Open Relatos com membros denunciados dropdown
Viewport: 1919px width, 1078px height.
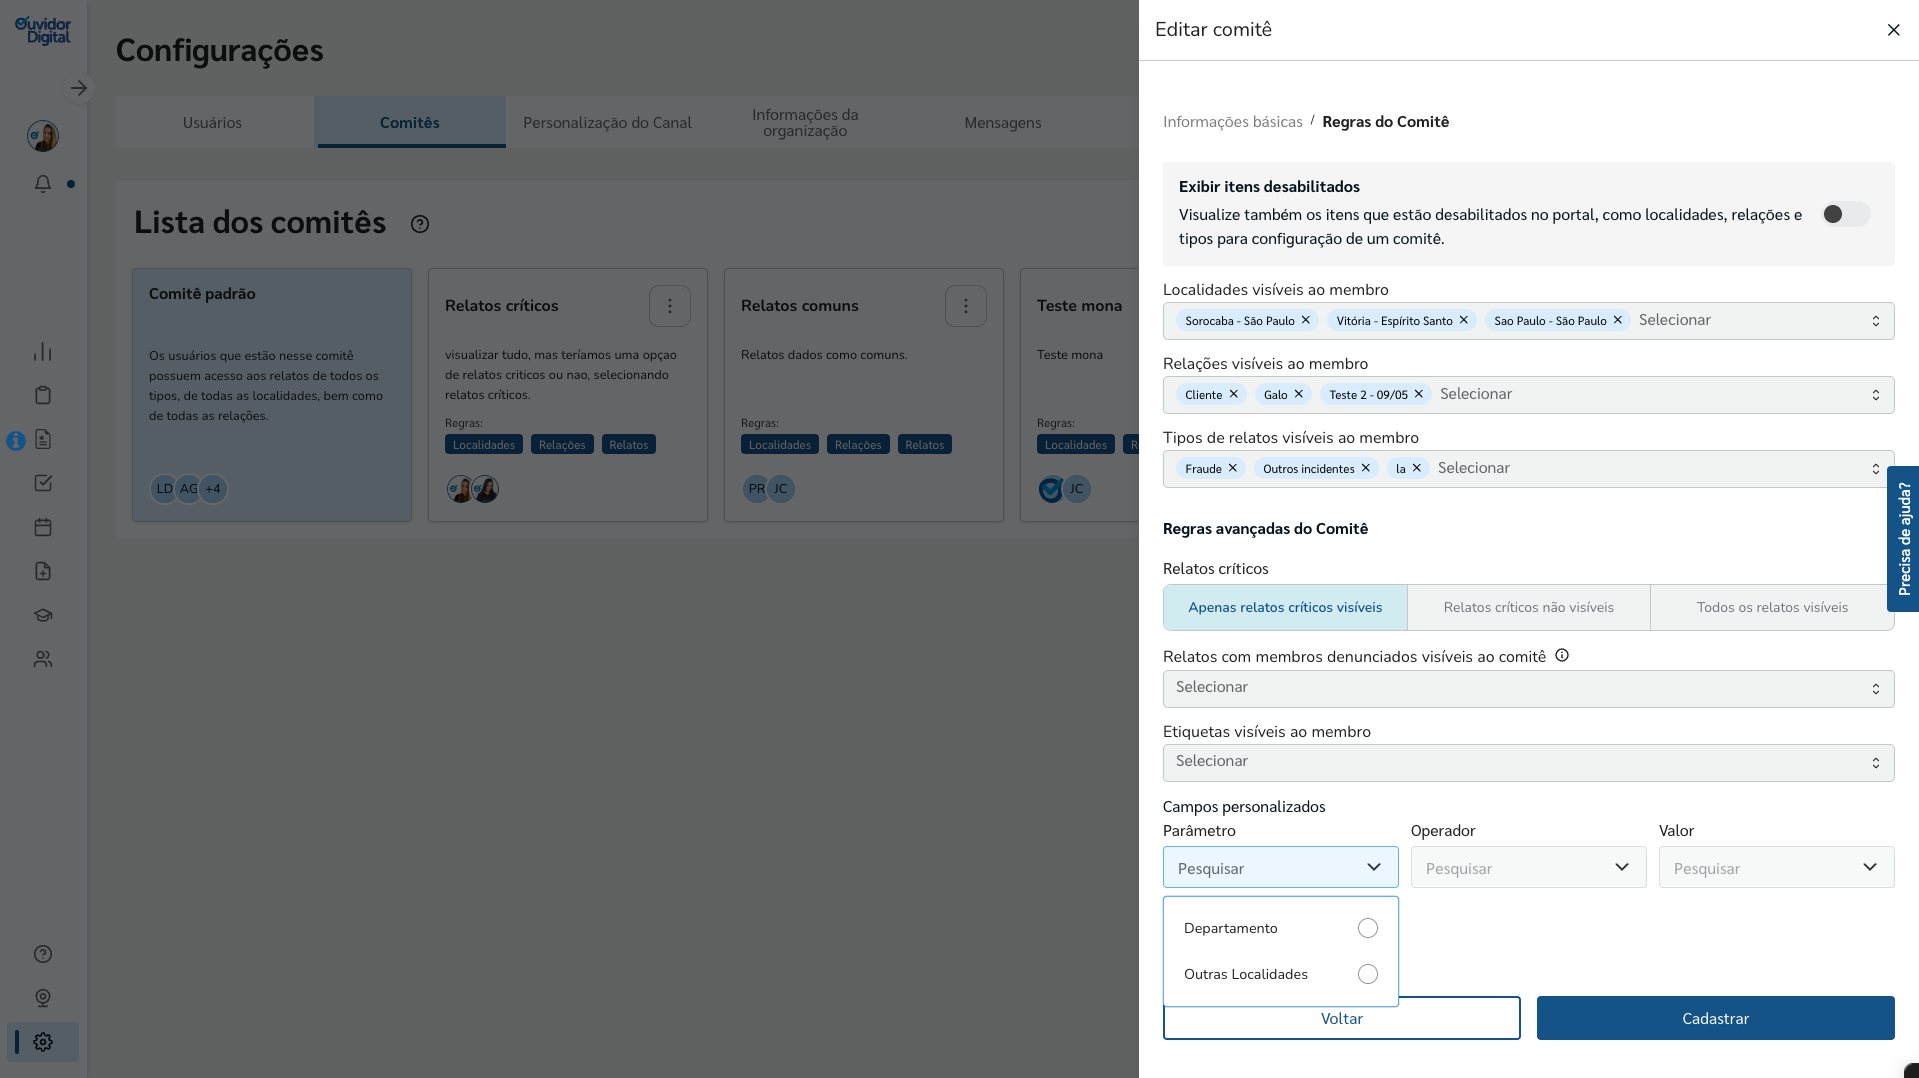pos(1528,689)
